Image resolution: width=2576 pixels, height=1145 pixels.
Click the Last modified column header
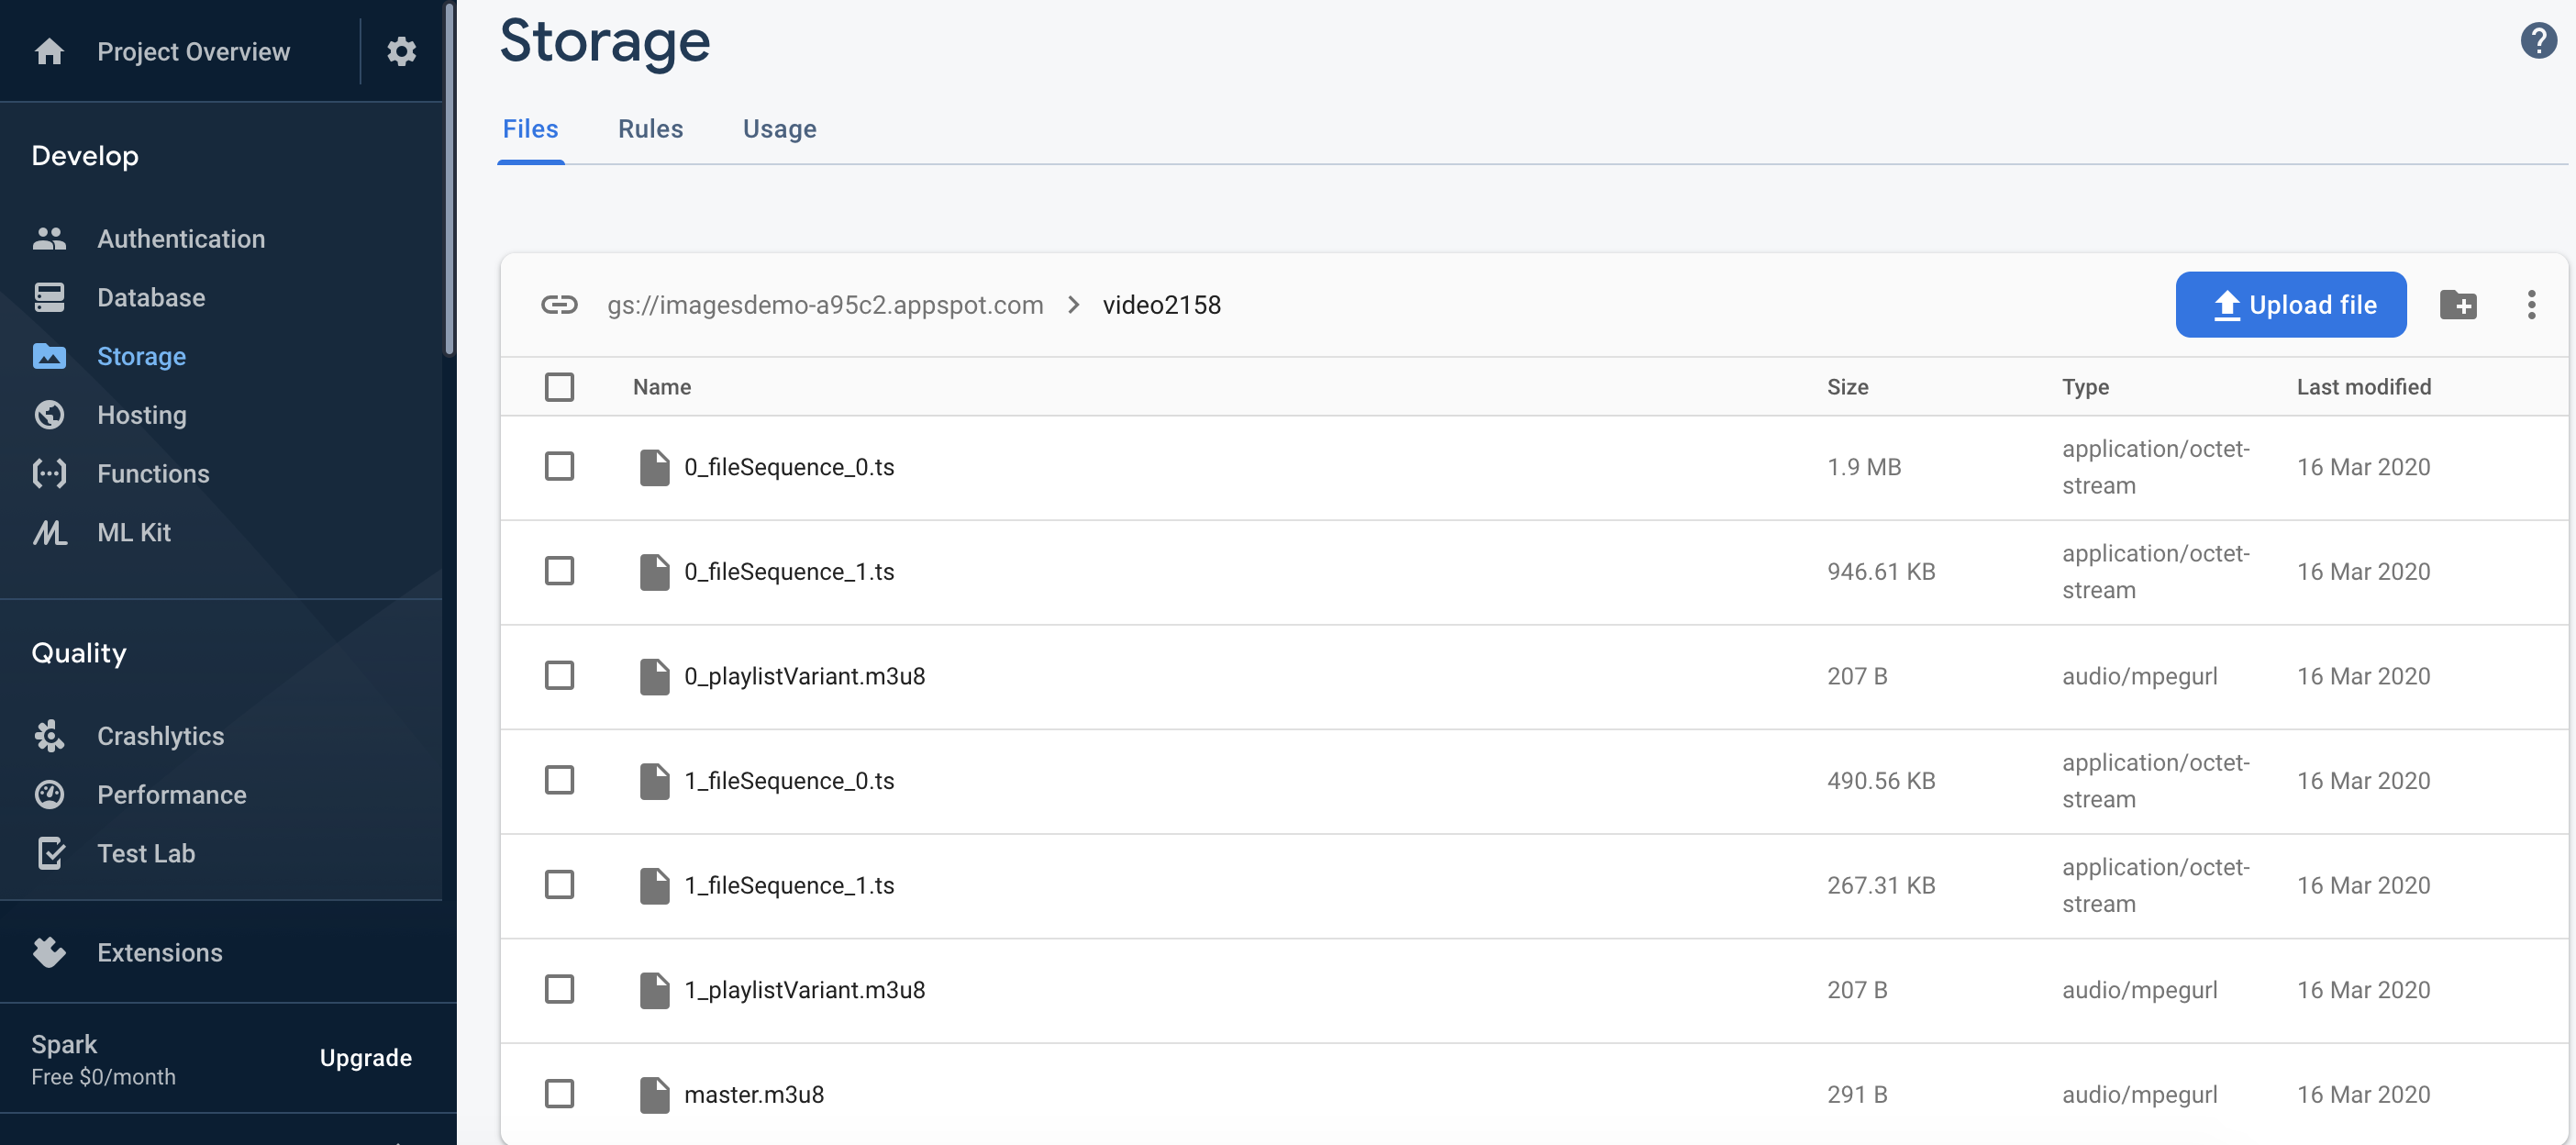(x=2363, y=387)
